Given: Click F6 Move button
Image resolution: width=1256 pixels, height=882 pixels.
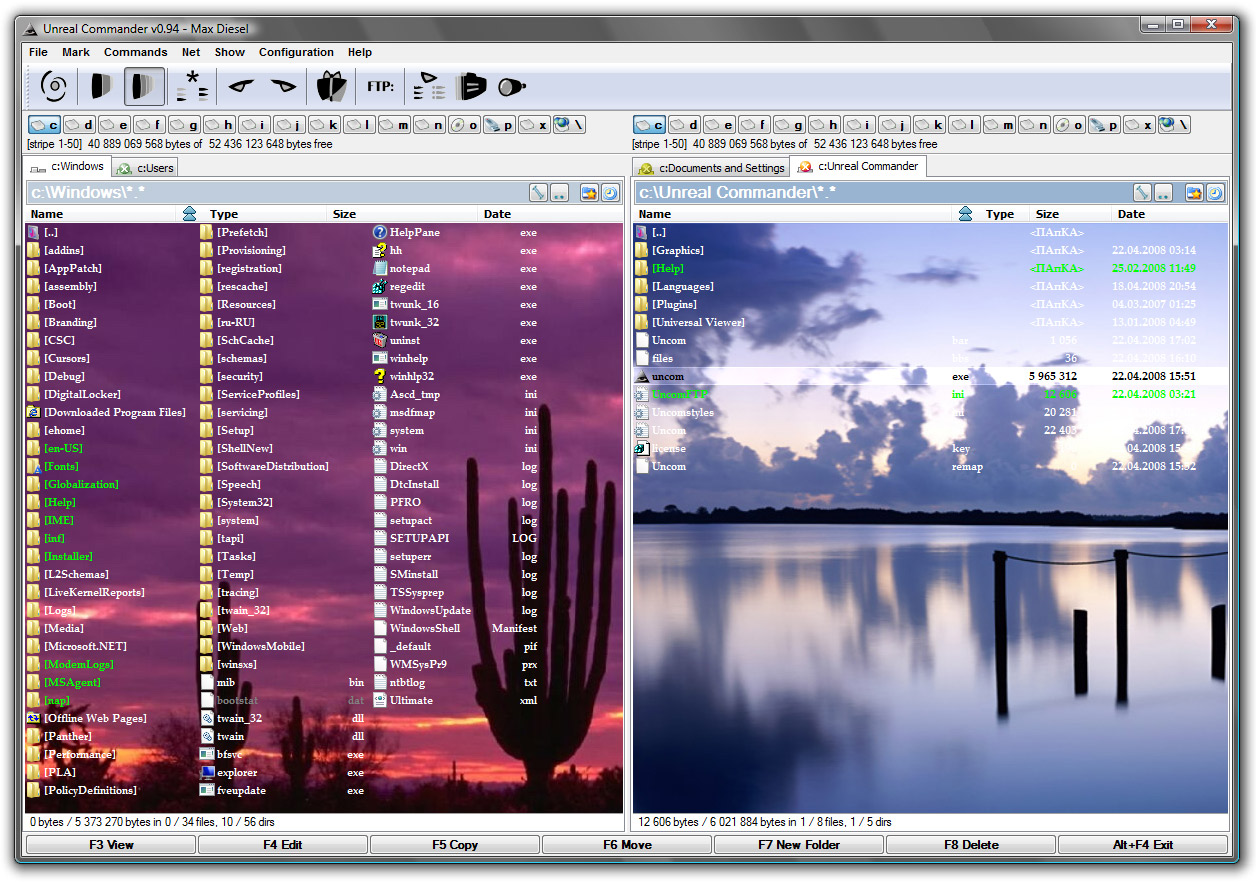Looking at the screenshot, I should pos(627,845).
